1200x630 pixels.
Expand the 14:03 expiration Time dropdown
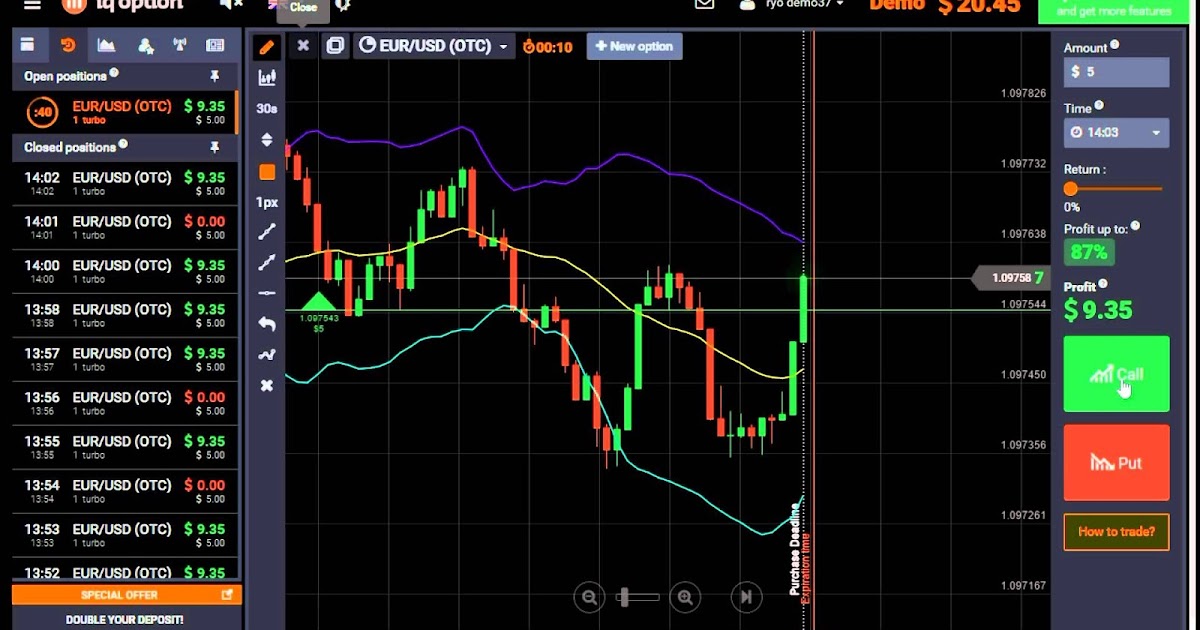(1116, 132)
